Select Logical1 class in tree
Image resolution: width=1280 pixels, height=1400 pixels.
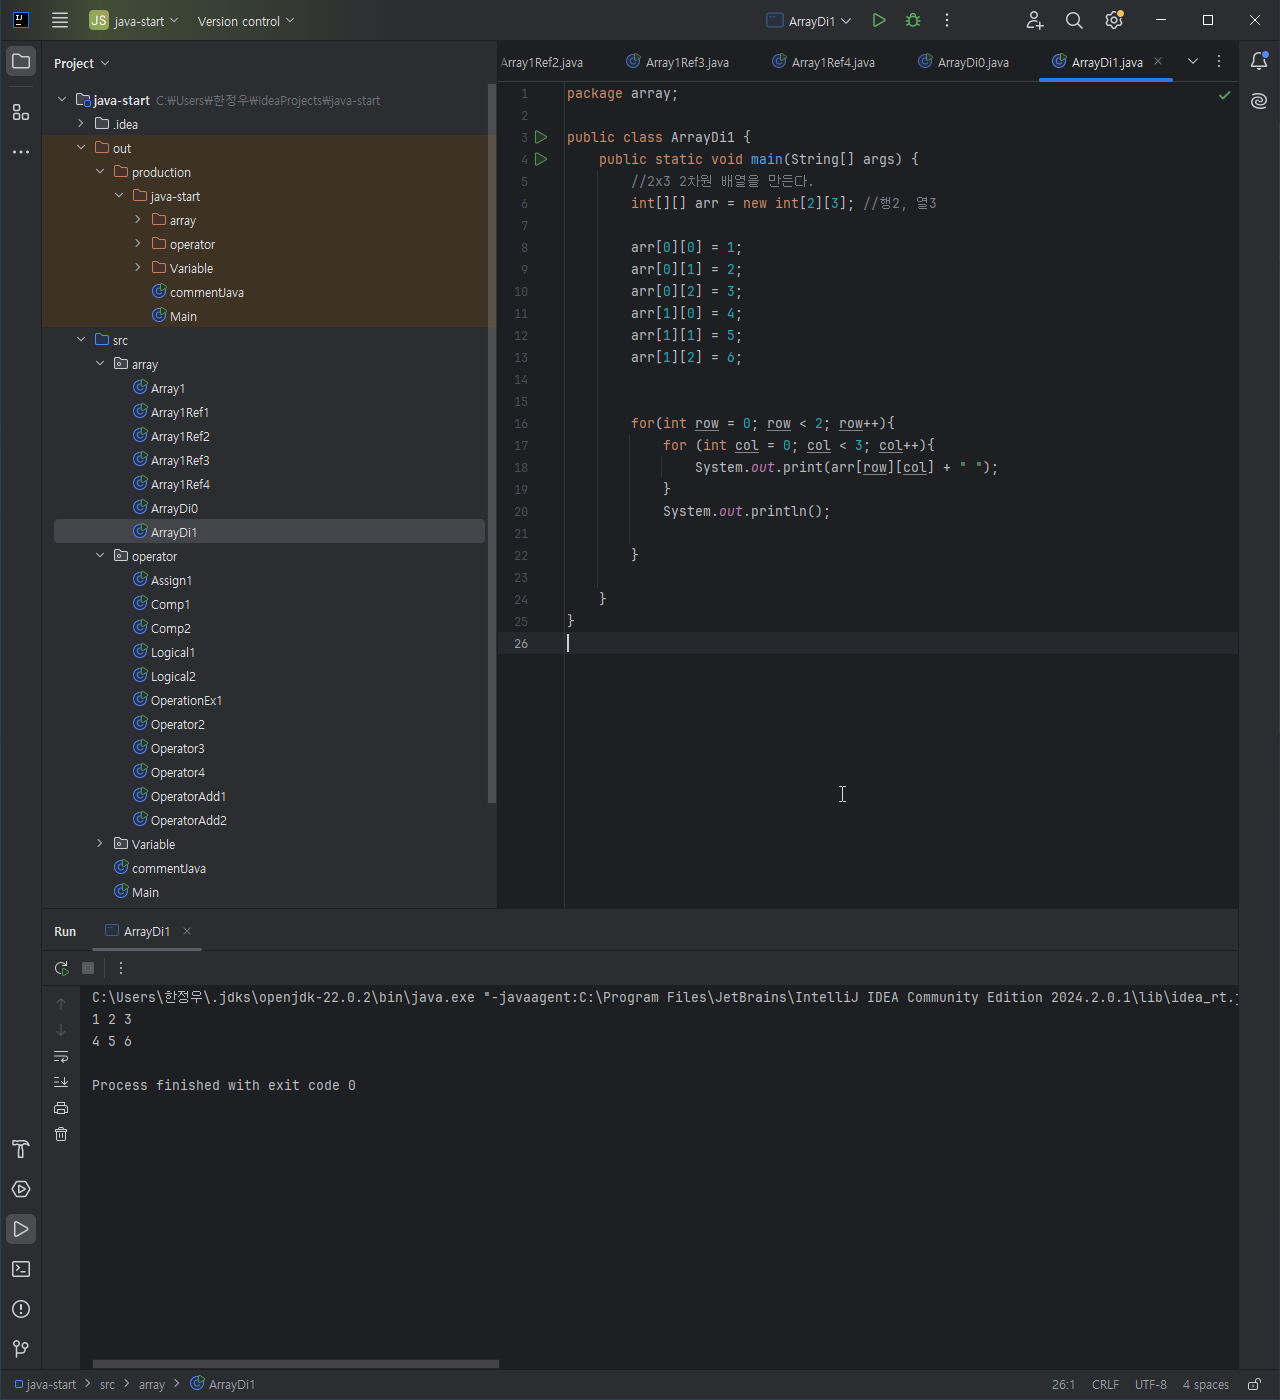(x=172, y=652)
